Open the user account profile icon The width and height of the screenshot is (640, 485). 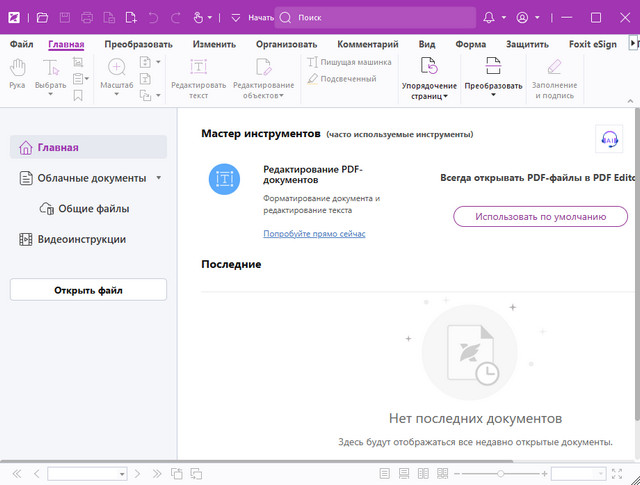coord(521,18)
